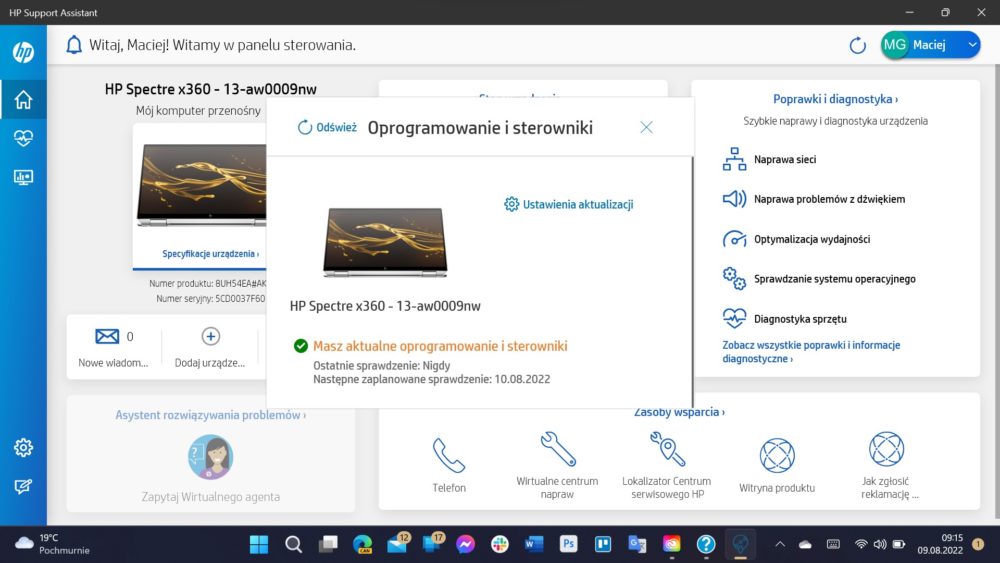Expand the Maciej account dropdown
Viewport: 1000px width, 563px height.
pyautogui.click(x=972, y=45)
